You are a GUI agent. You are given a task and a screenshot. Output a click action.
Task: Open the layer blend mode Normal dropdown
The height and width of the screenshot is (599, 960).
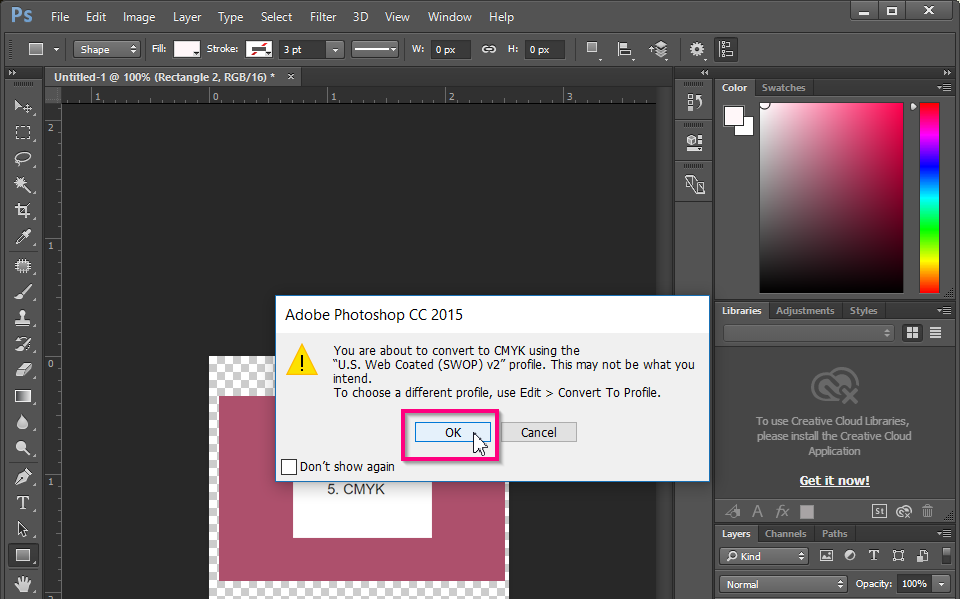click(783, 584)
